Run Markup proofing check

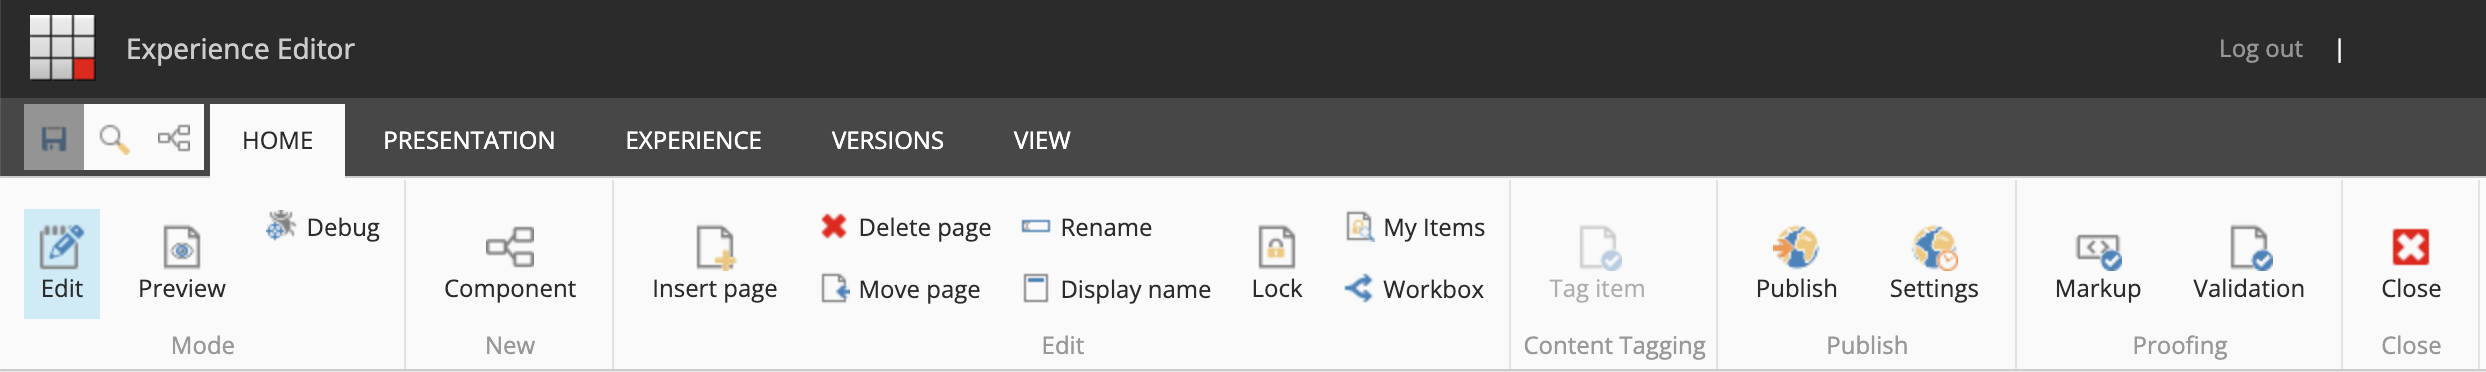point(2098,264)
